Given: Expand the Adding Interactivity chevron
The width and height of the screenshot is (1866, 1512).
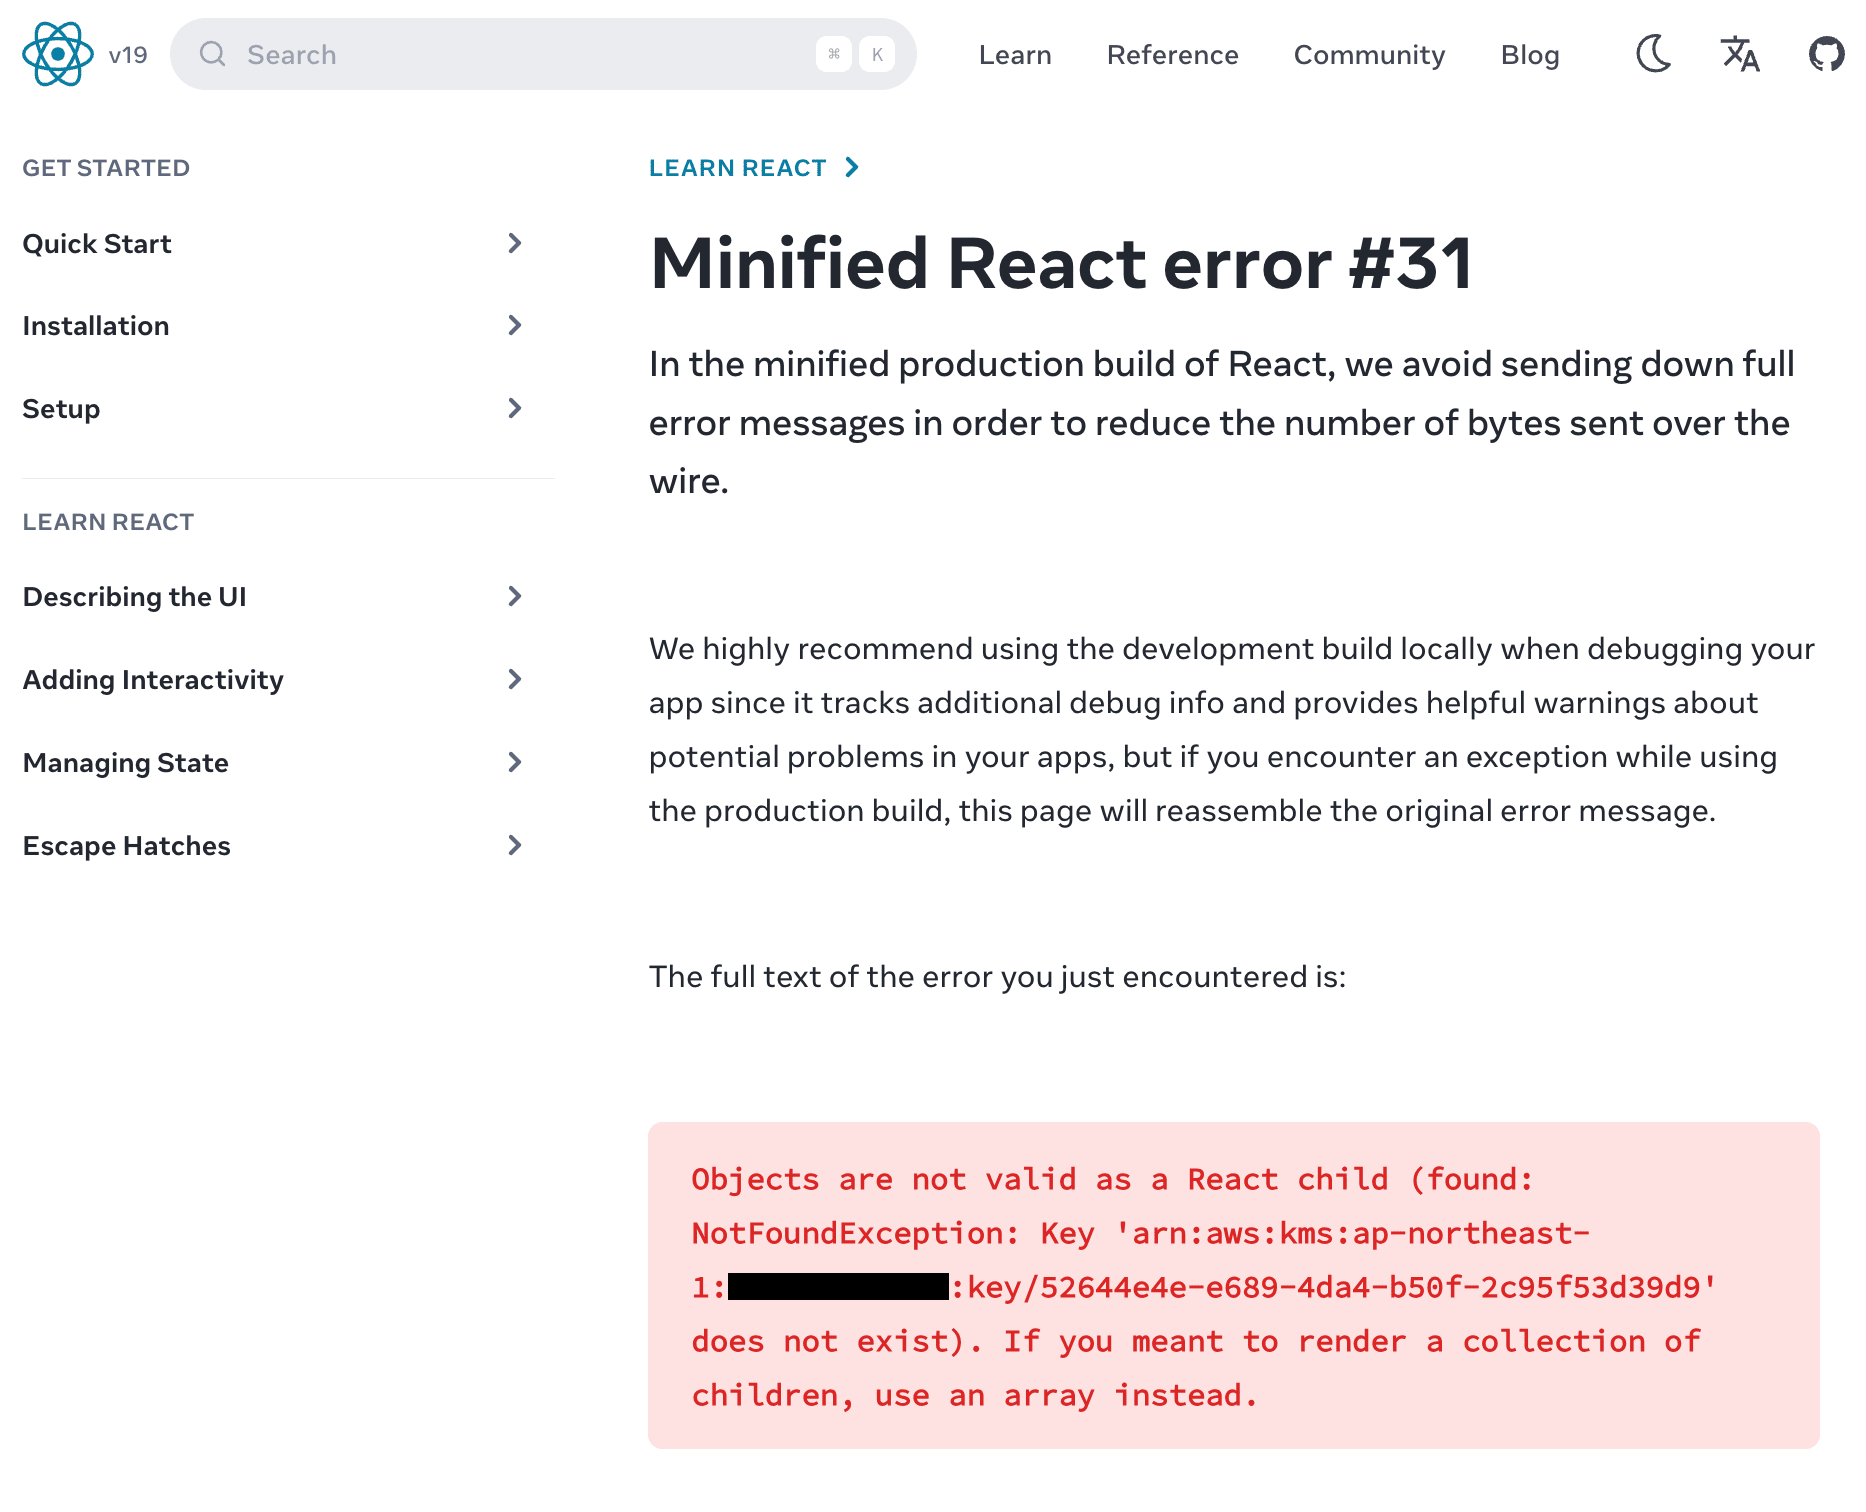Looking at the screenshot, I should click(x=515, y=679).
